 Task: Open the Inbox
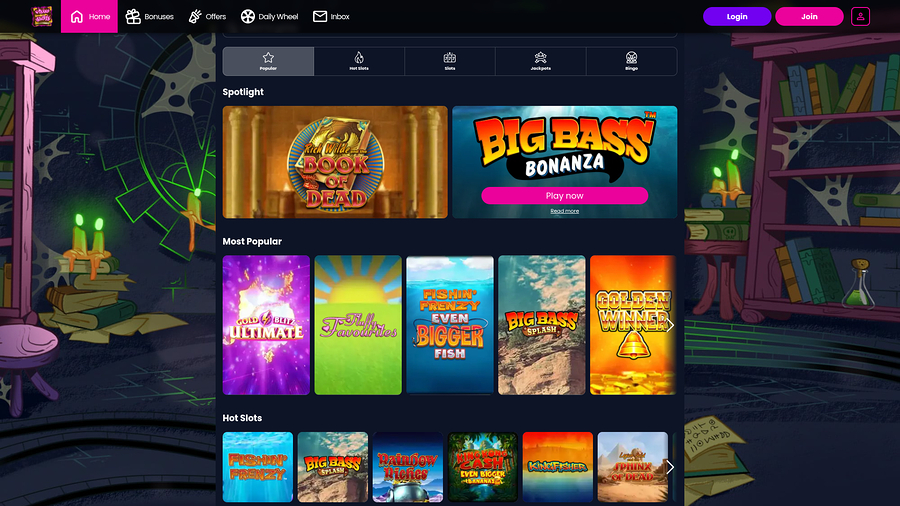click(x=331, y=17)
